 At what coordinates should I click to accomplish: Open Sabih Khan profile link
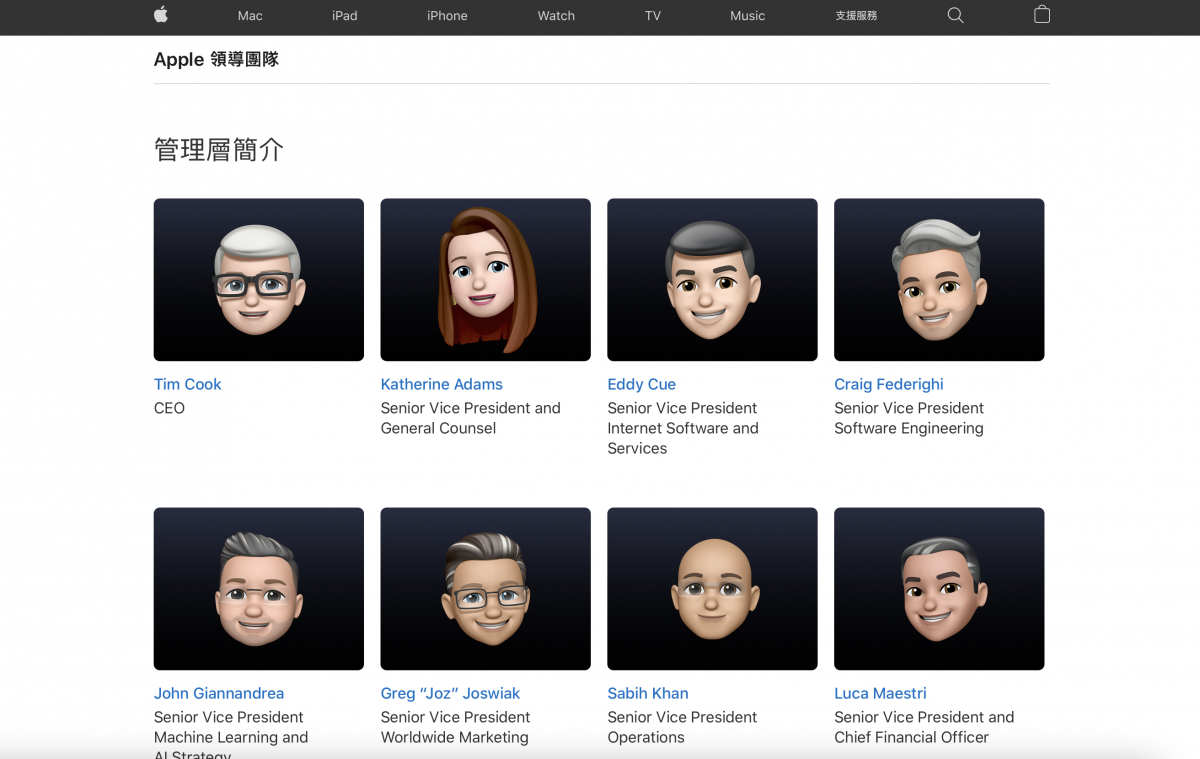(648, 693)
